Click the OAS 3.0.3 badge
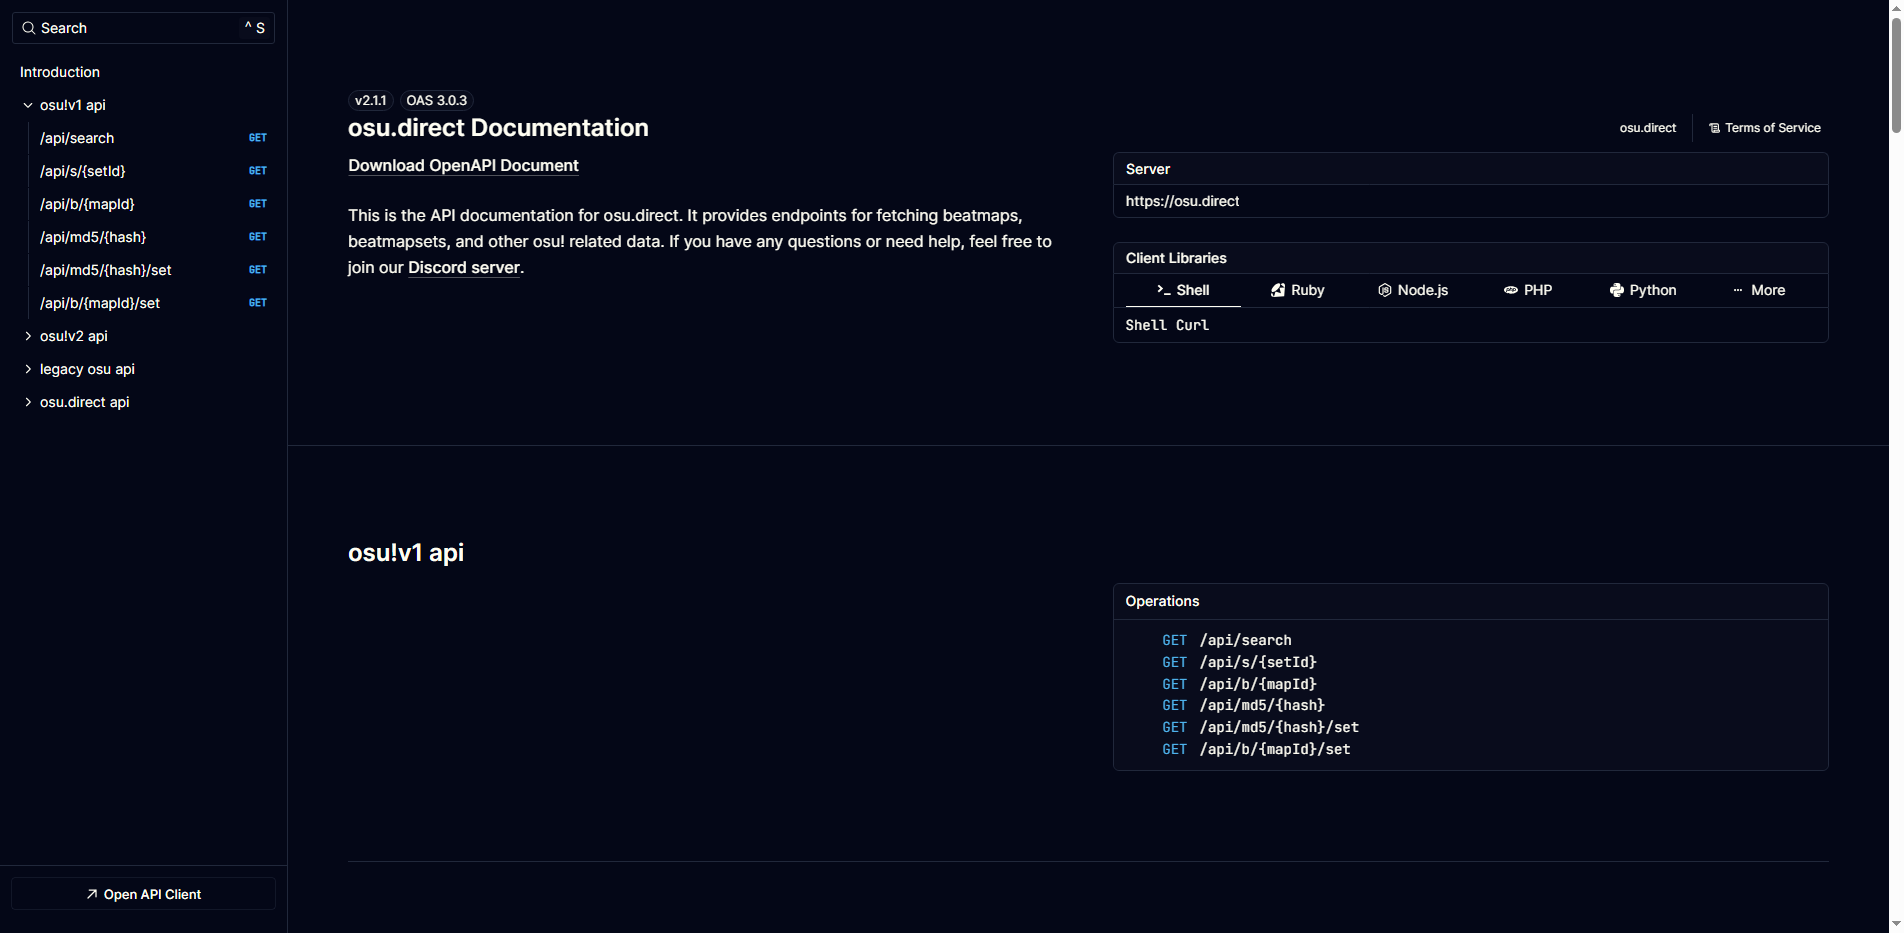The width and height of the screenshot is (1904, 933). (436, 100)
